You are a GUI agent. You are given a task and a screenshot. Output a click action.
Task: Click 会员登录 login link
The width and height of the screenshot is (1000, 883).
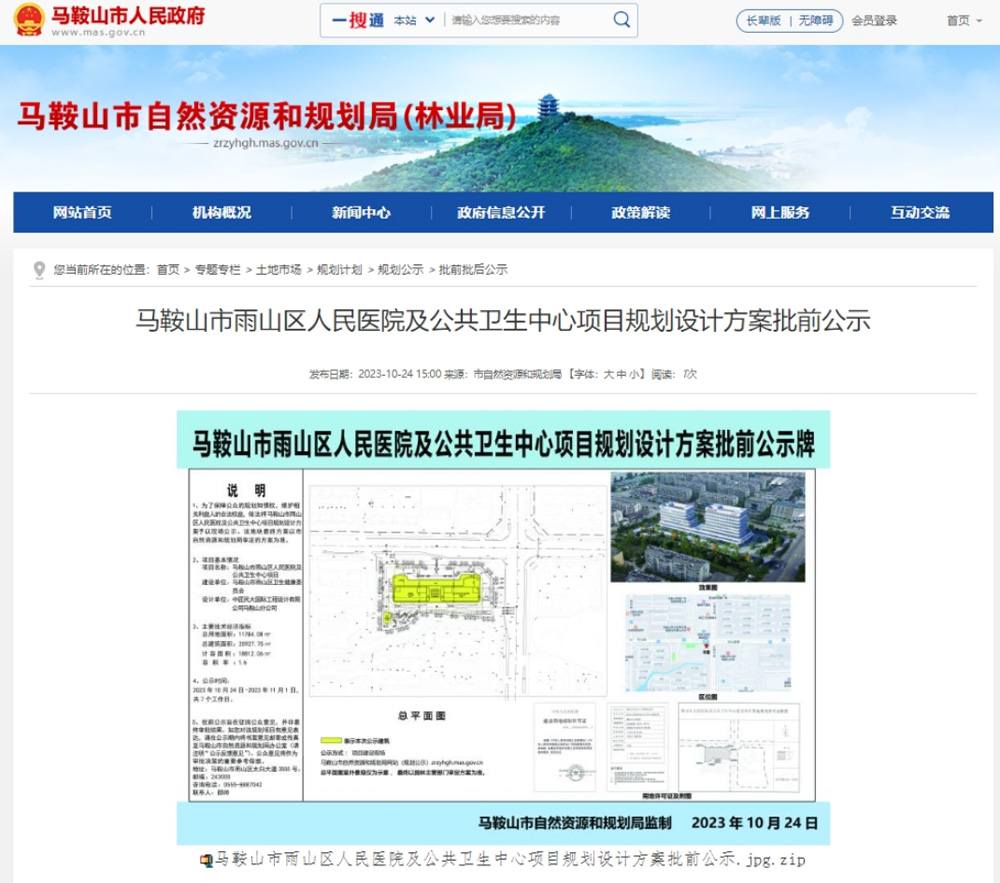(874, 20)
